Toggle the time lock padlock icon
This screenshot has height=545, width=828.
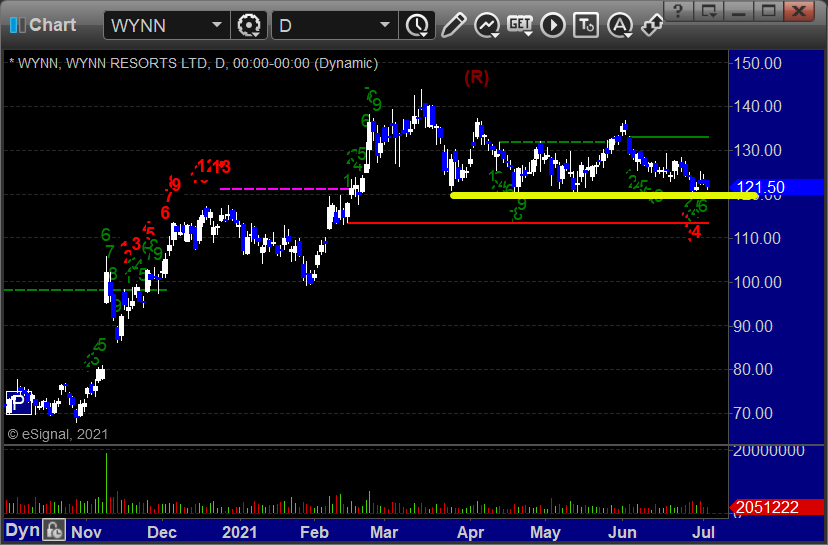click(x=54, y=530)
